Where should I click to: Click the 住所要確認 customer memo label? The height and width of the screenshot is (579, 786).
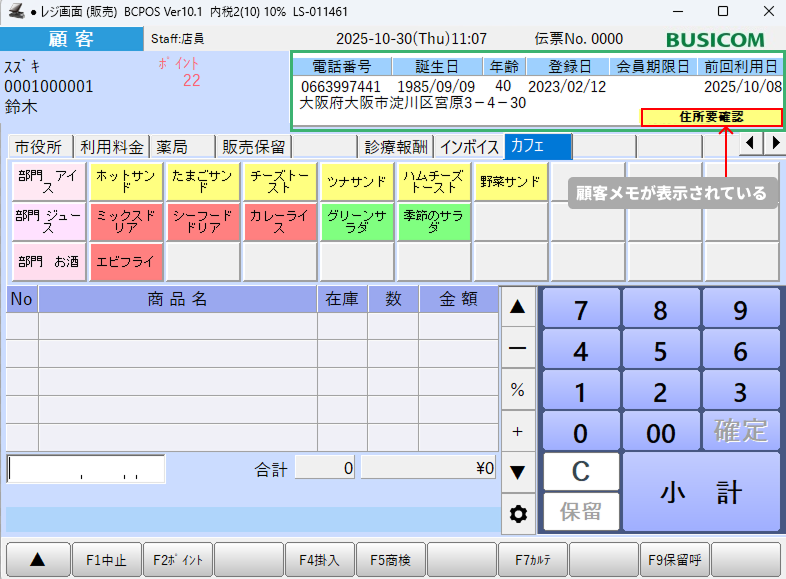[x=711, y=117]
